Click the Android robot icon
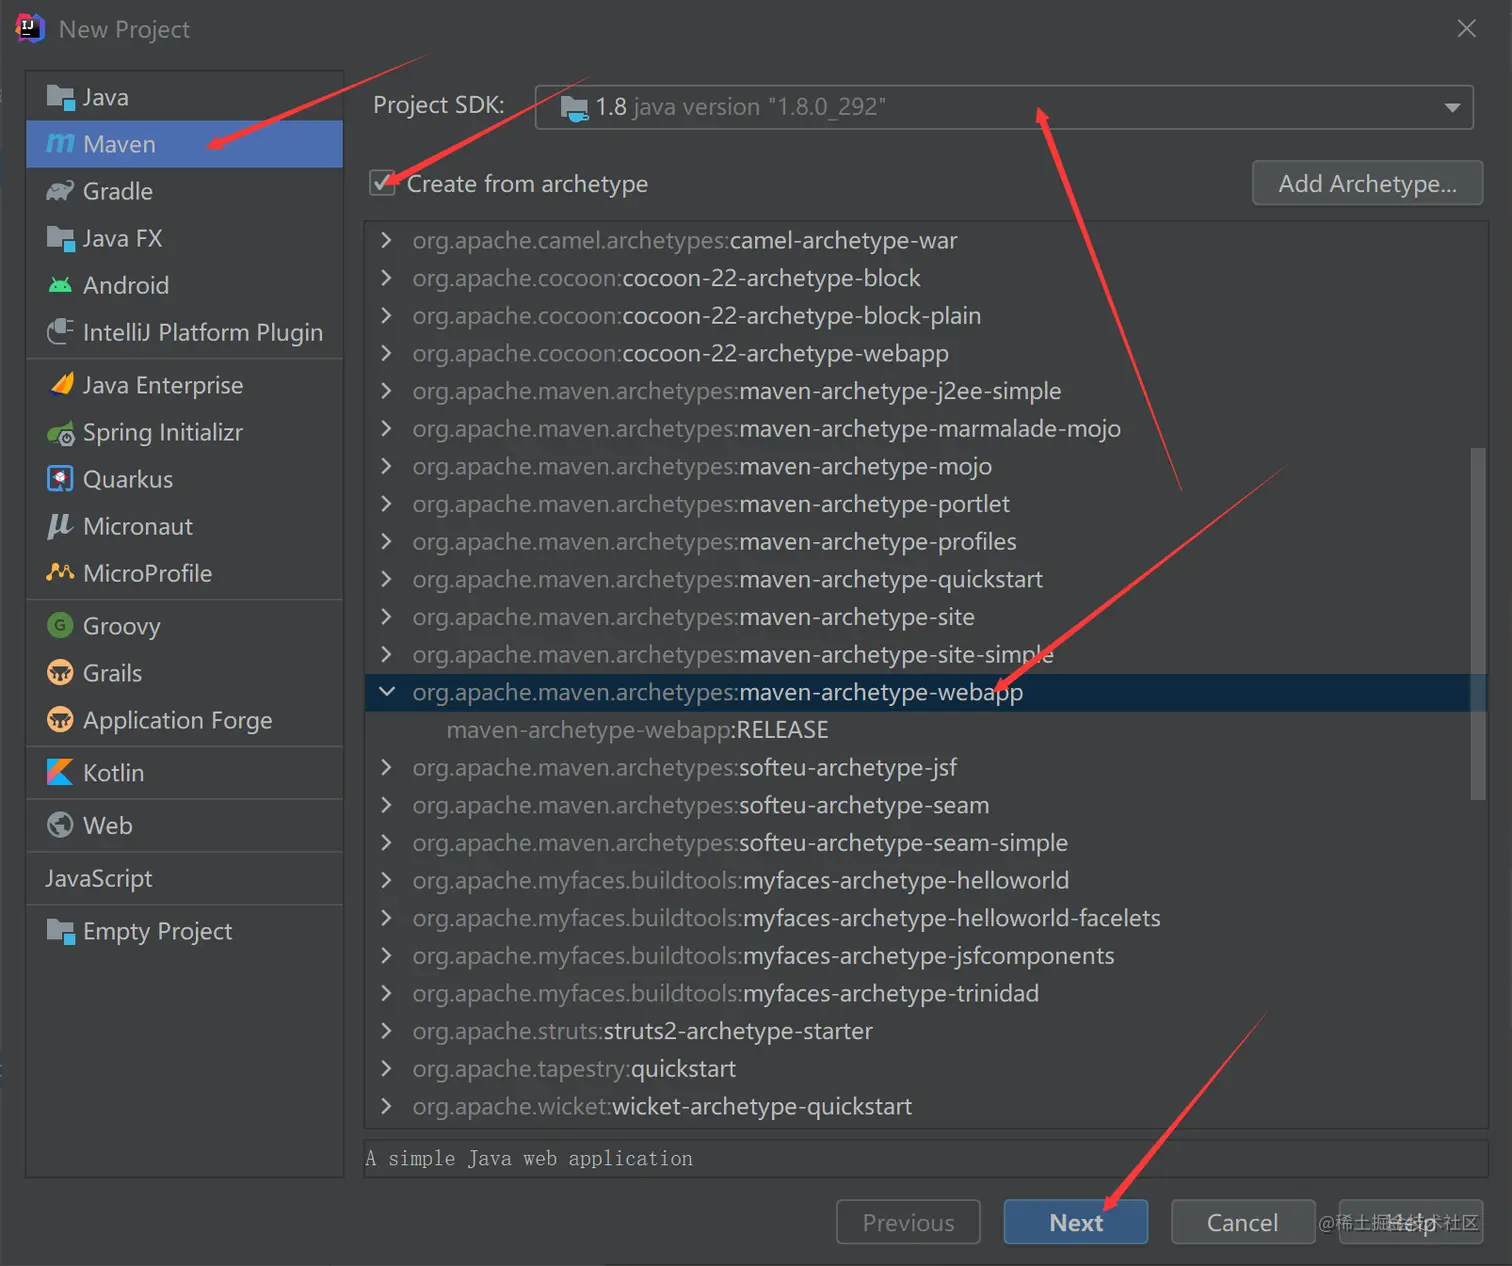 60,285
